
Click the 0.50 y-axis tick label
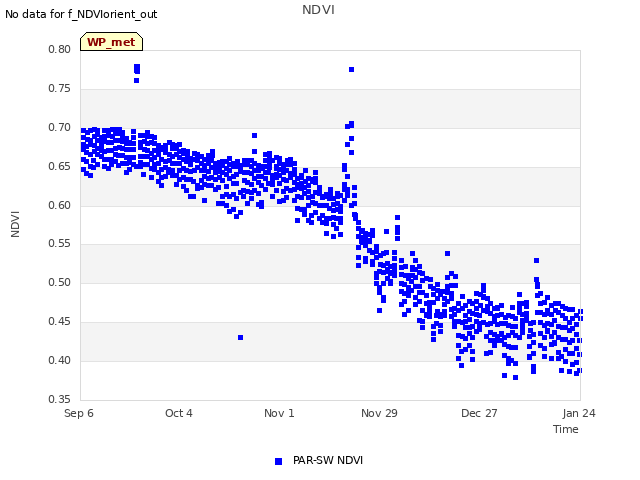60,282
